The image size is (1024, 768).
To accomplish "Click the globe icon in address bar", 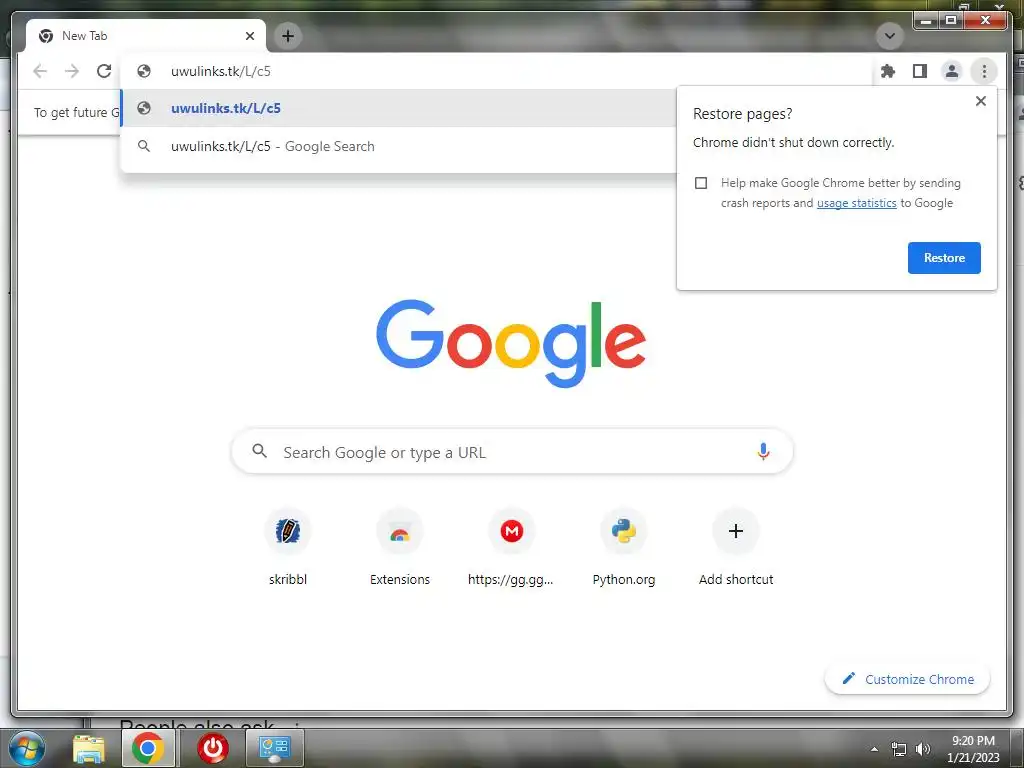I will (144, 71).
